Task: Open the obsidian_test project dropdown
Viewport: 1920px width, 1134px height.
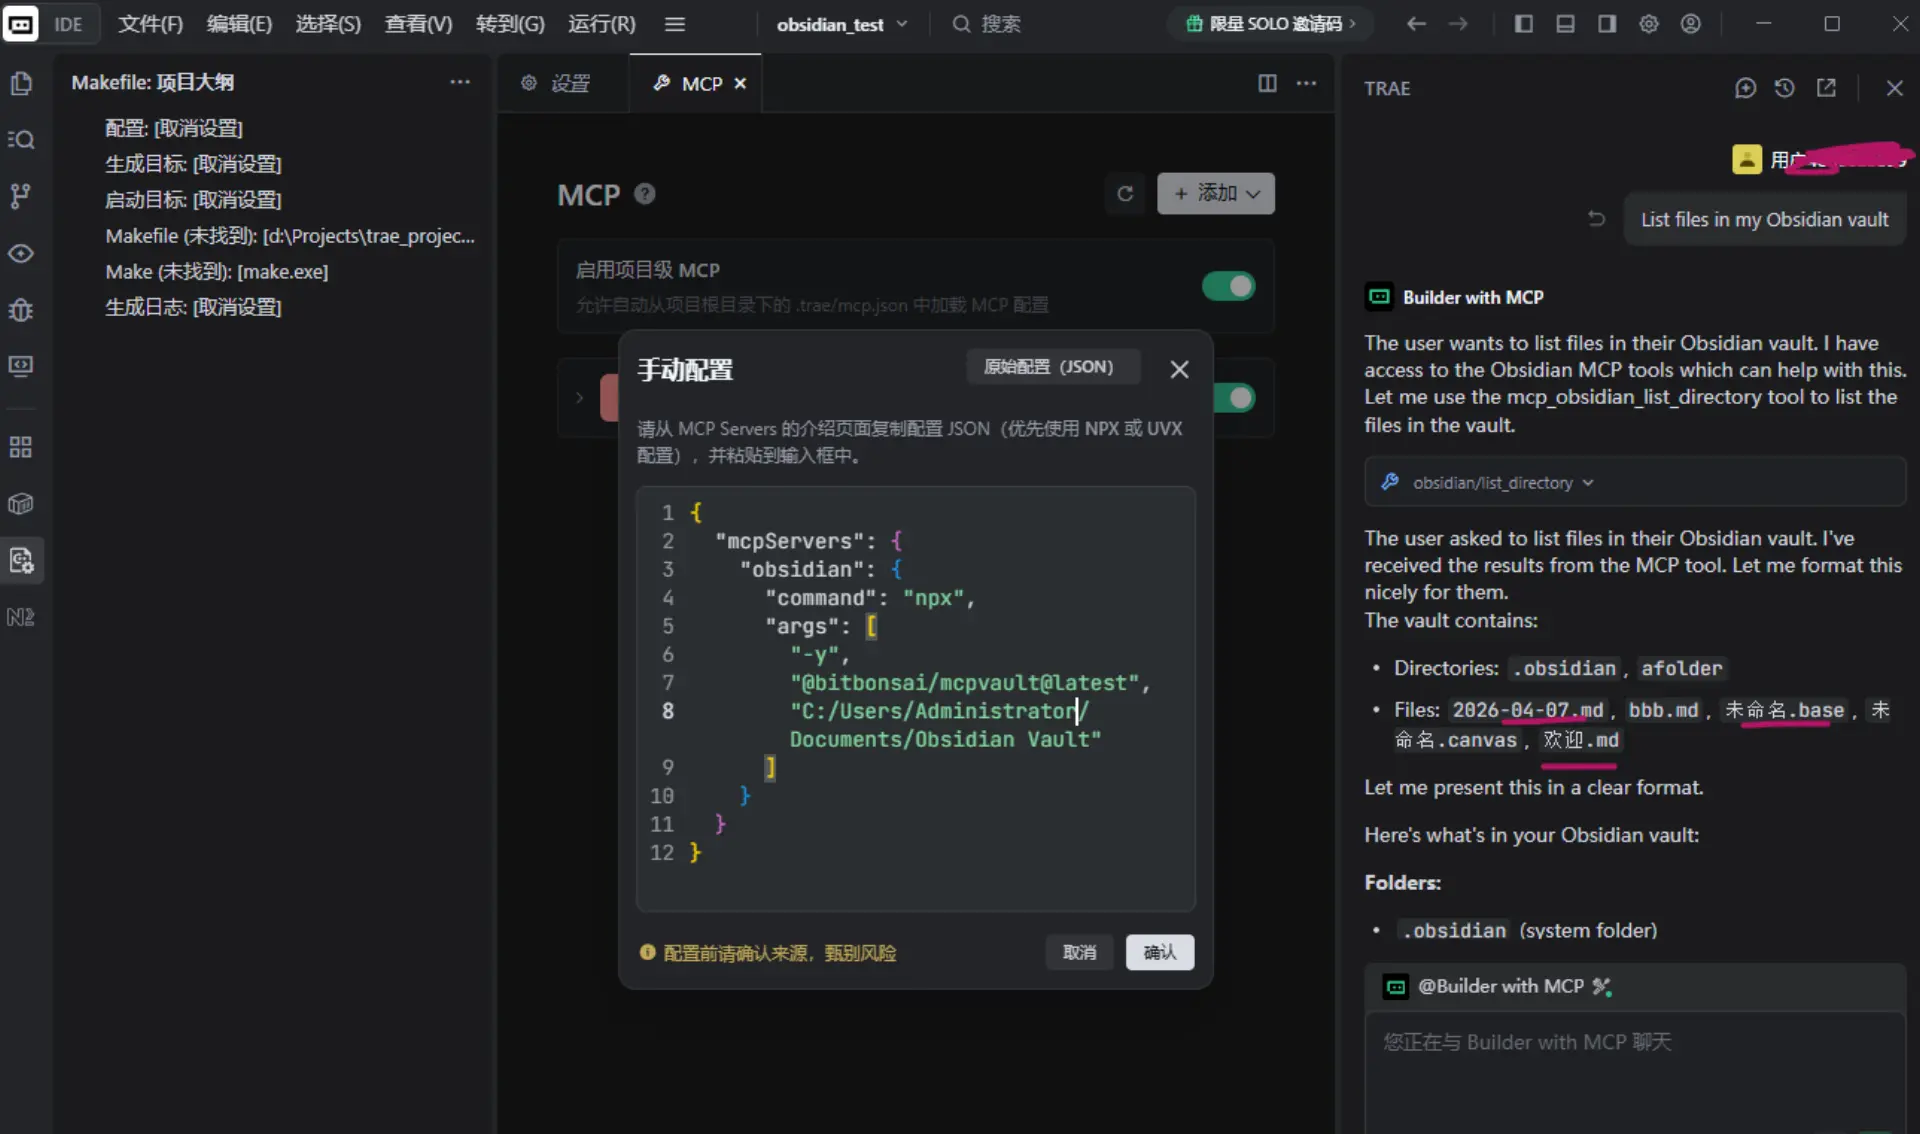Action: coord(842,24)
